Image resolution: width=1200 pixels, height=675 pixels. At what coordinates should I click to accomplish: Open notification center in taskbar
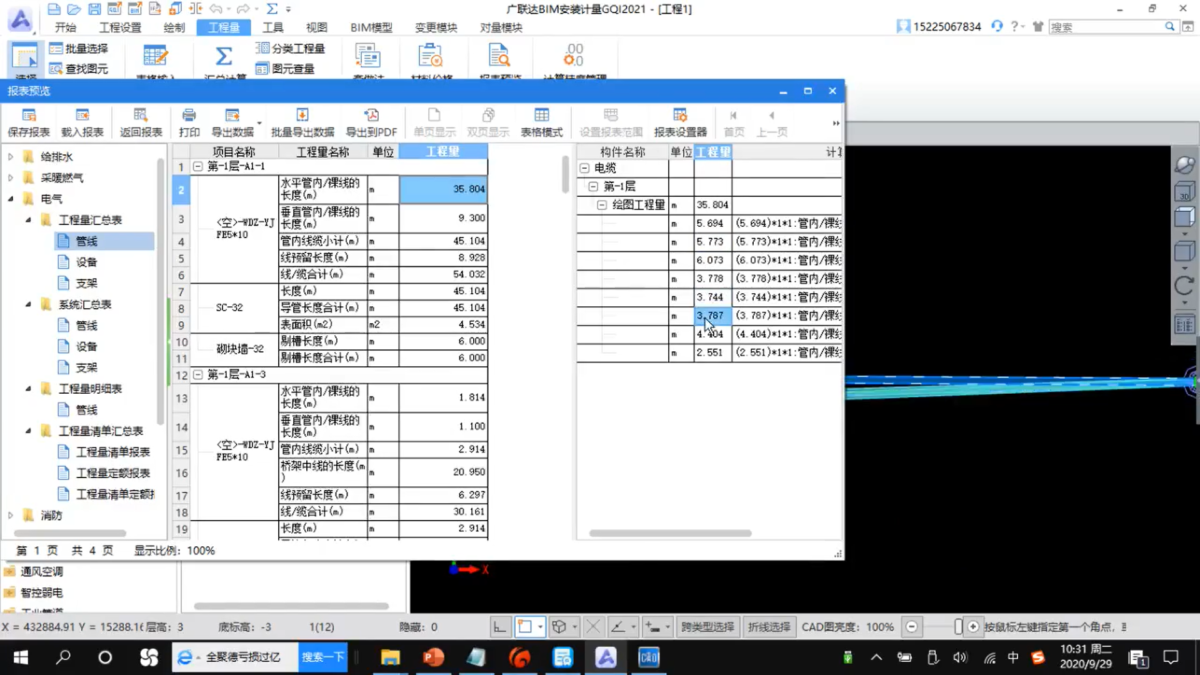pyautogui.click(x=1171, y=657)
